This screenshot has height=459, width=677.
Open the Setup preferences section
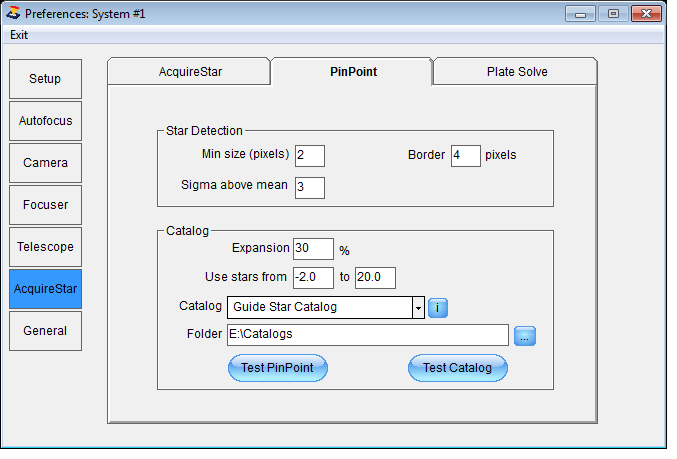[46, 80]
